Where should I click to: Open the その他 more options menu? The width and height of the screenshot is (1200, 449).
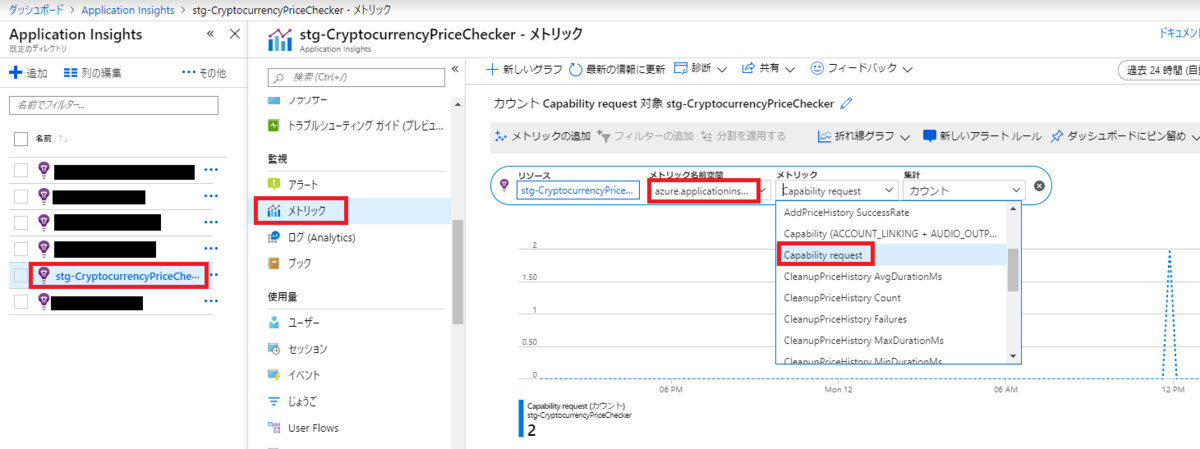point(203,73)
